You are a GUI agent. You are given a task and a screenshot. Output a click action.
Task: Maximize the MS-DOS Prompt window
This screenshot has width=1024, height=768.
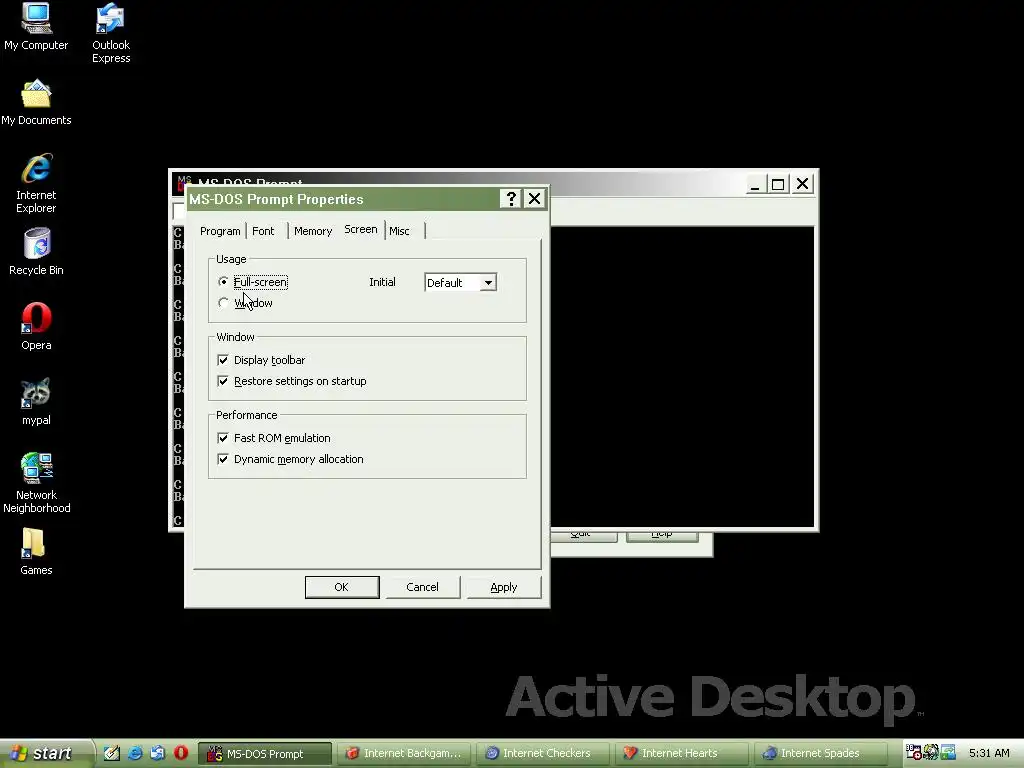click(778, 184)
